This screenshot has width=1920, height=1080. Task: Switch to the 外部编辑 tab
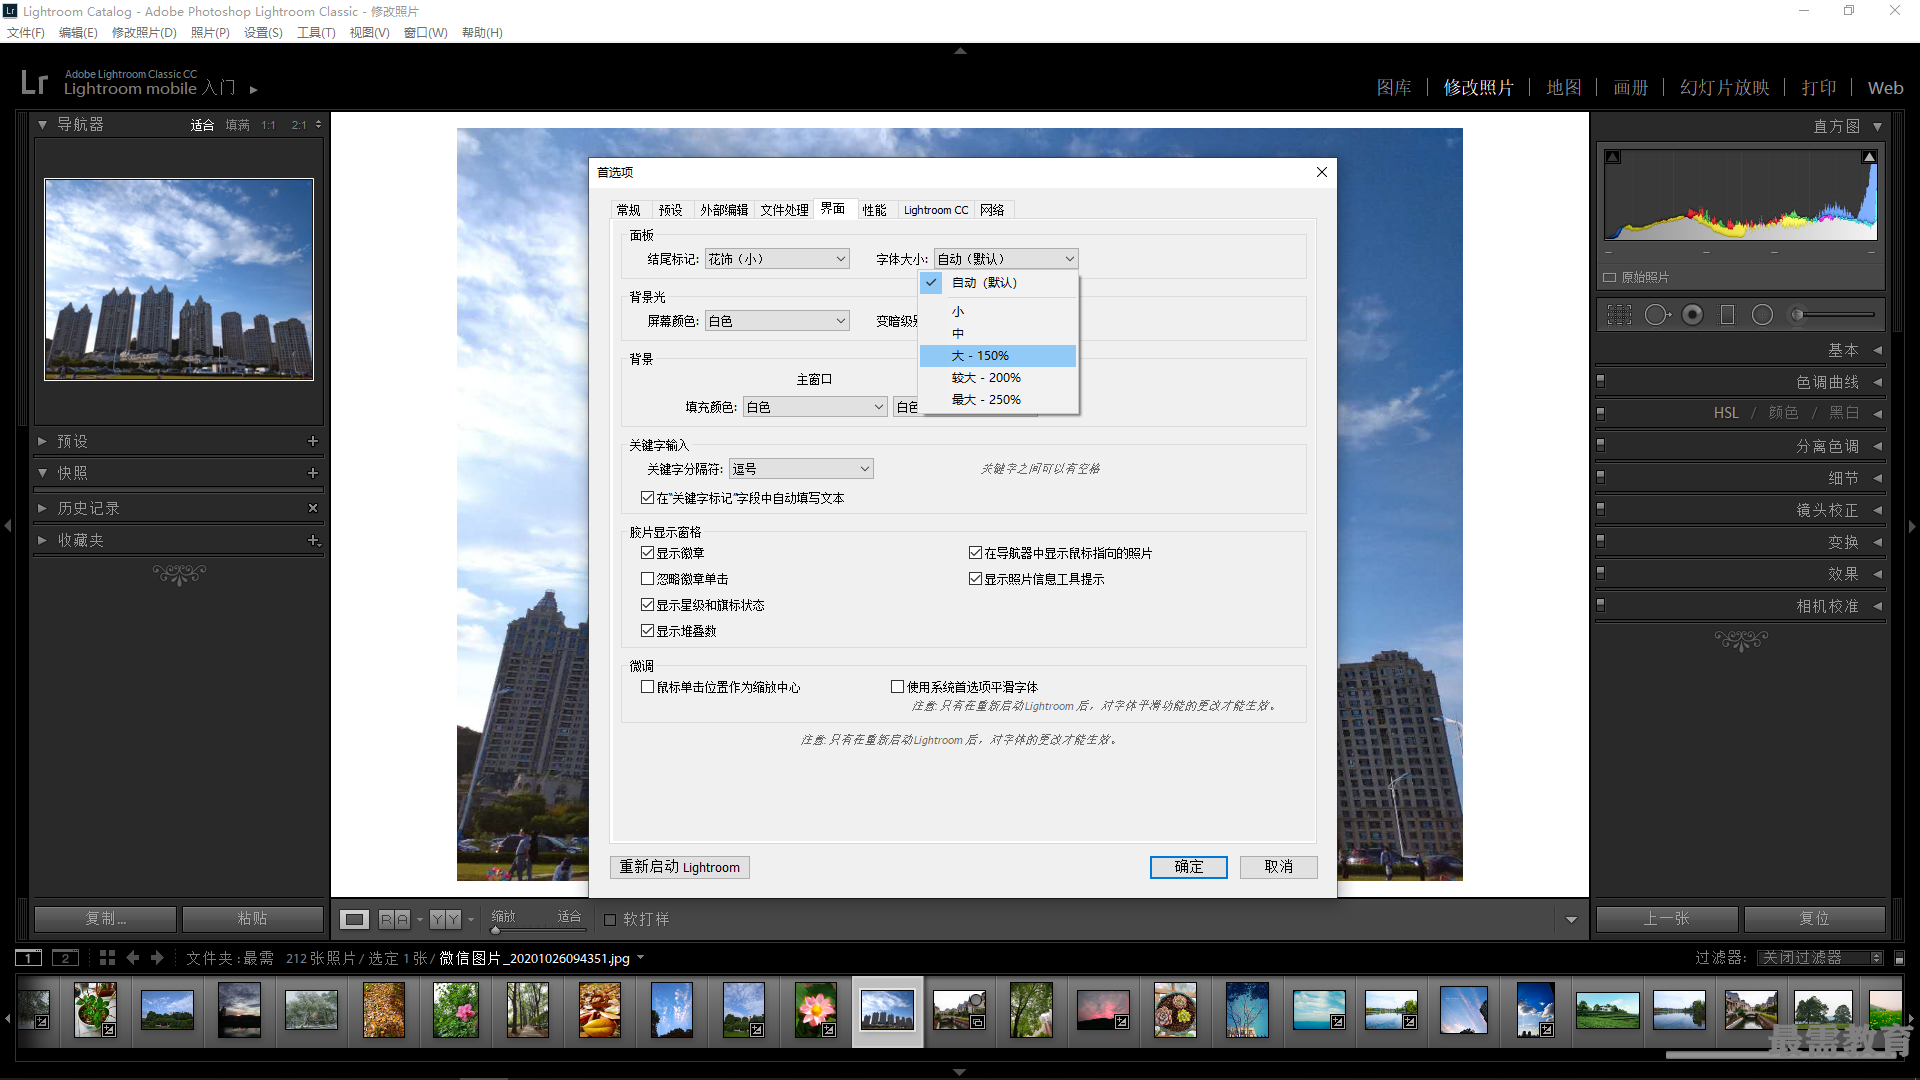724,210
